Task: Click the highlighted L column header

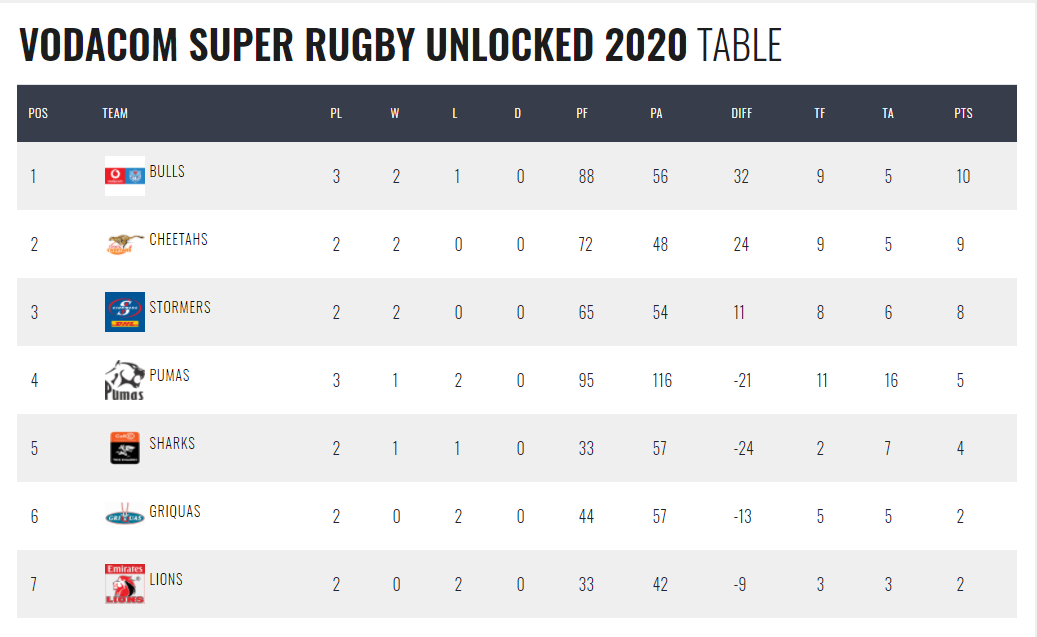Action: 455,113
